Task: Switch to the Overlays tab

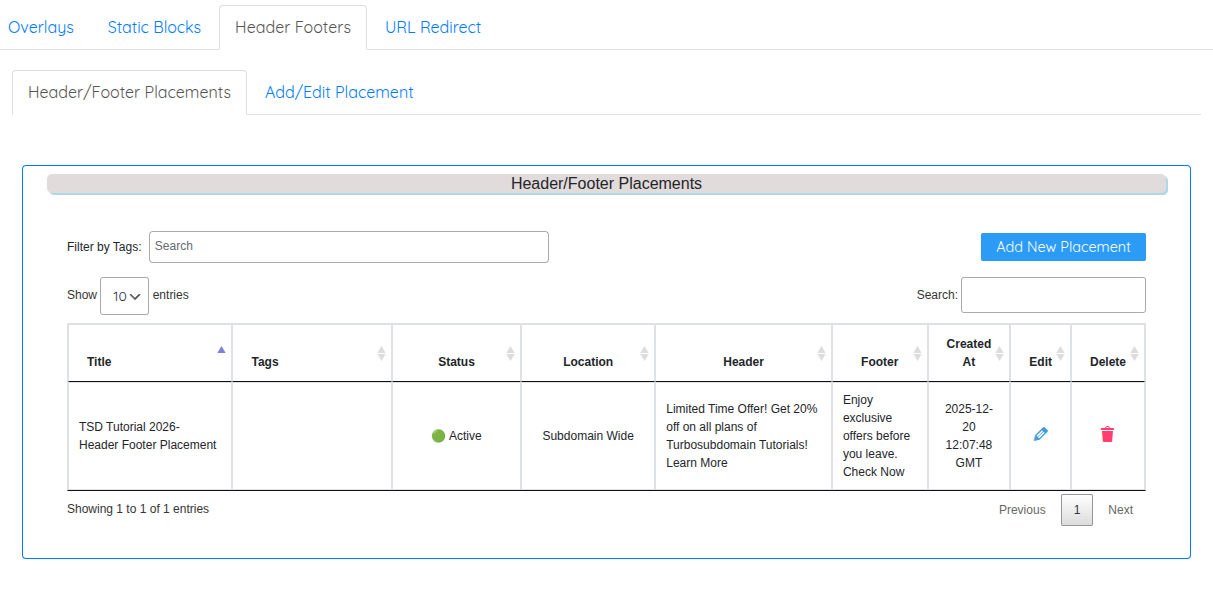Action: 41,27
